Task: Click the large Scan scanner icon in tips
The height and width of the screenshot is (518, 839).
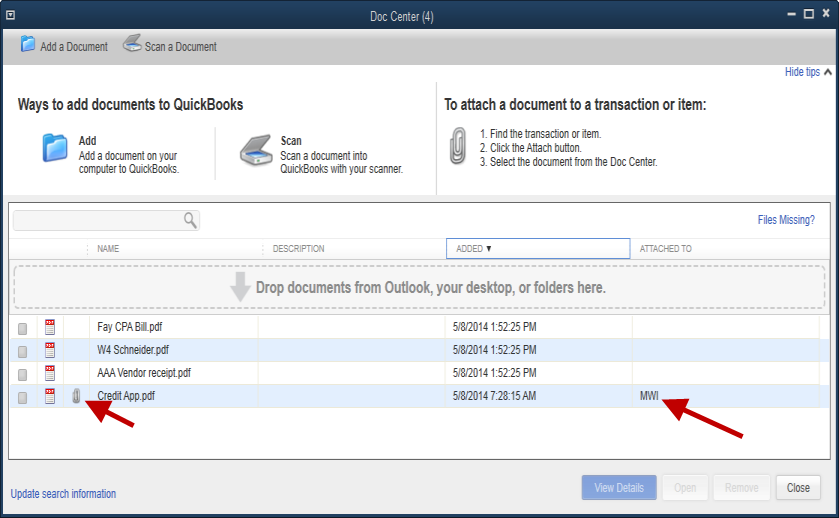Action: pyautogui.click(x=256, y=150)
